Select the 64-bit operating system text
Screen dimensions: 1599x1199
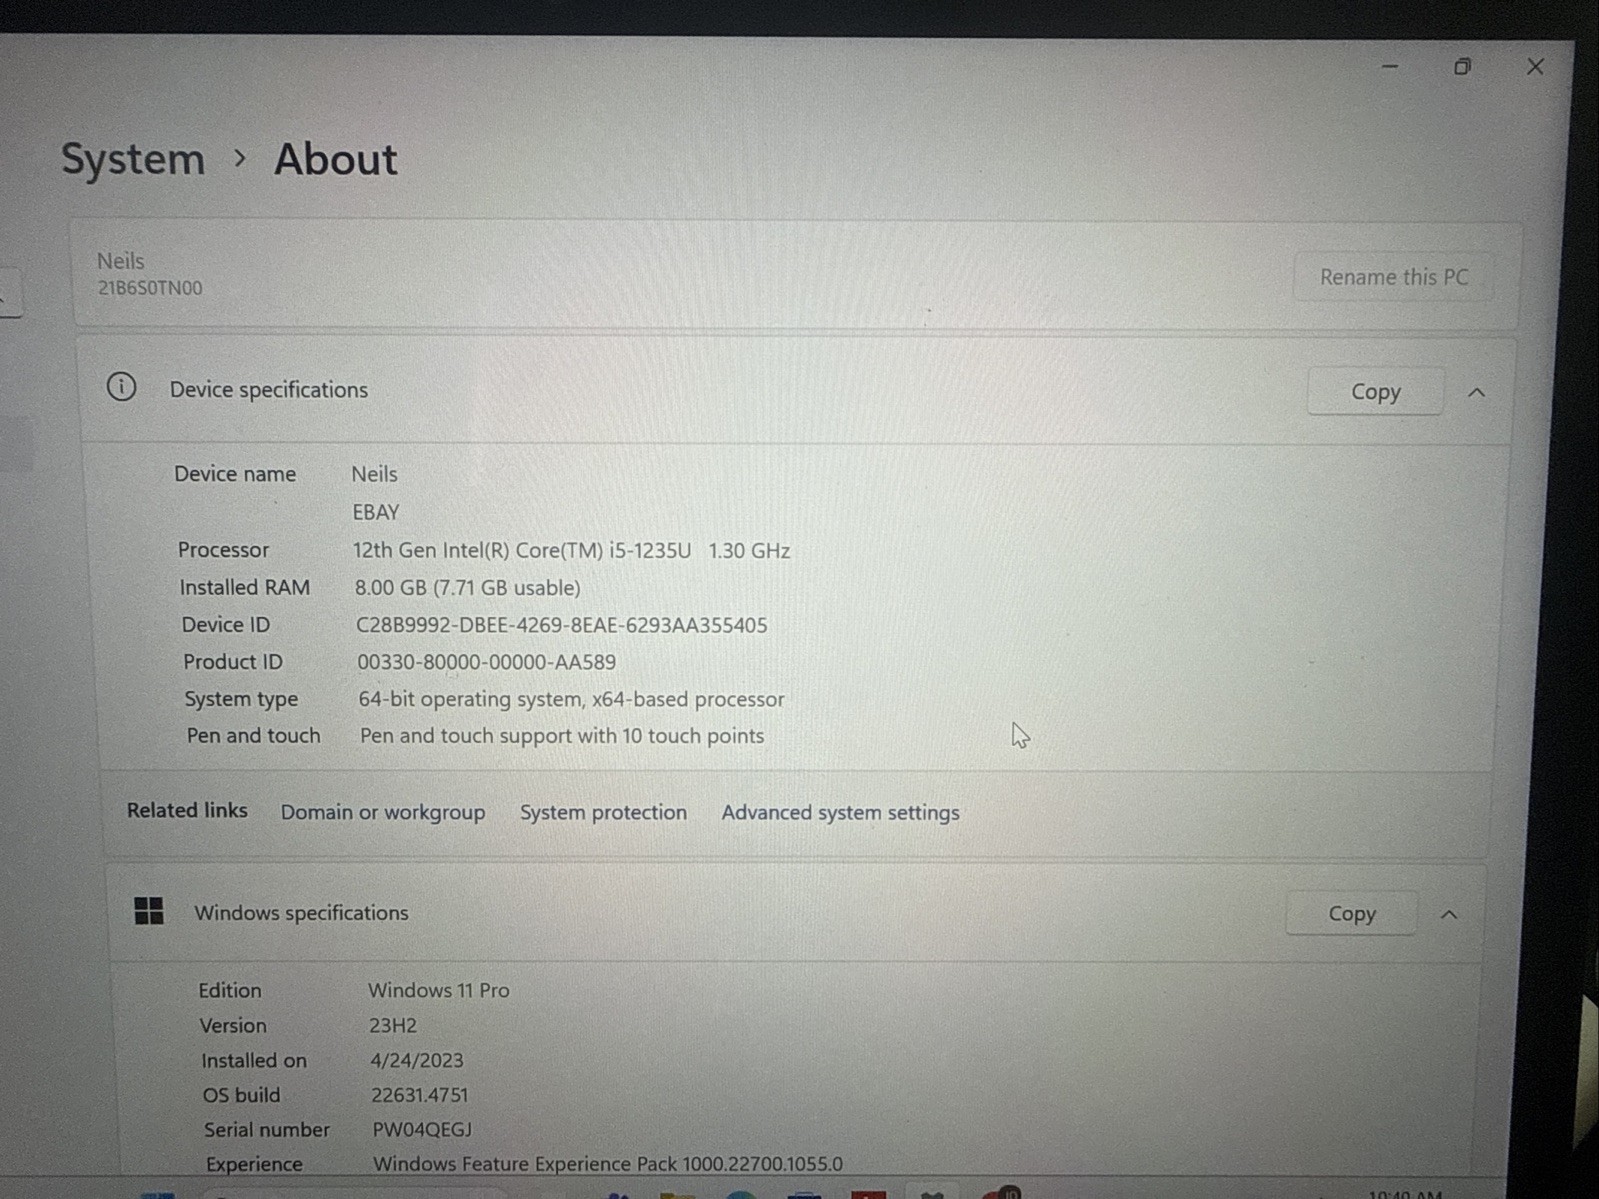571,700
